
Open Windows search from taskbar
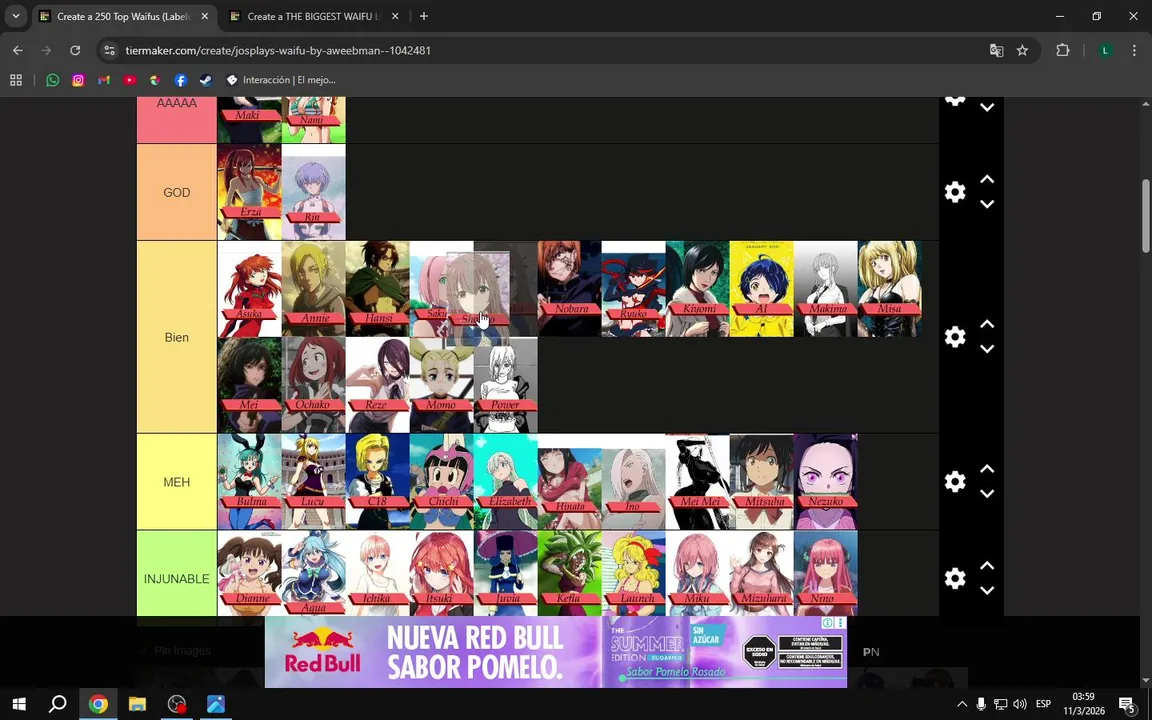[57, 704]
